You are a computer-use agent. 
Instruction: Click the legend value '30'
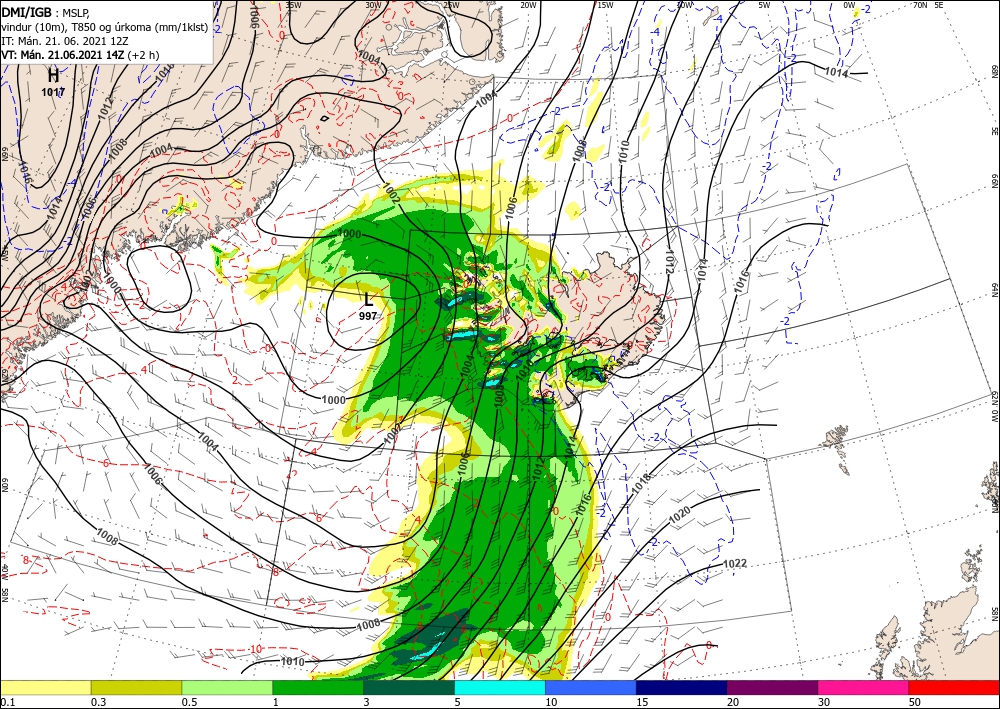click(x=824, y=702)
